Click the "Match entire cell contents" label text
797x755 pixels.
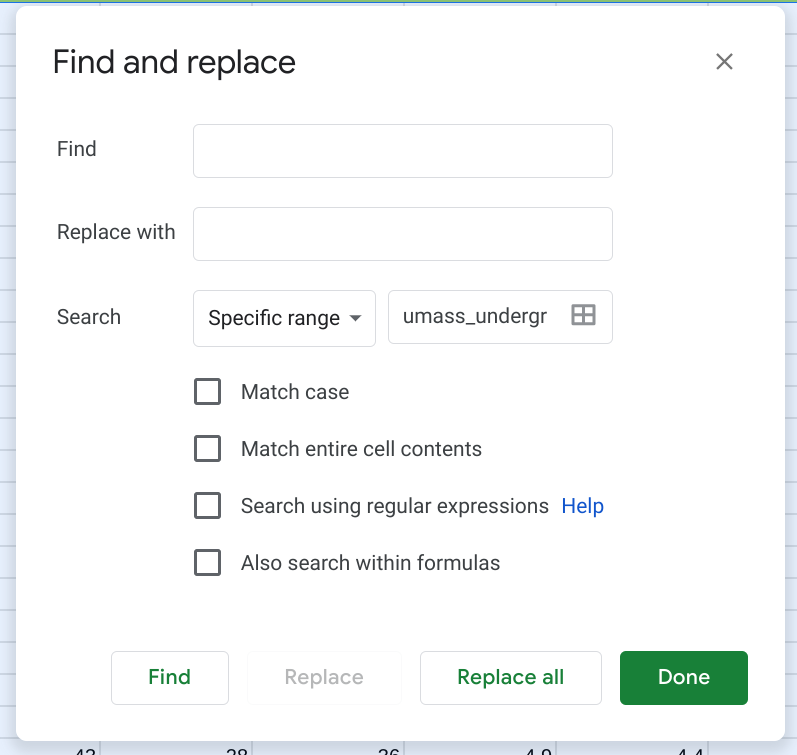361,449
